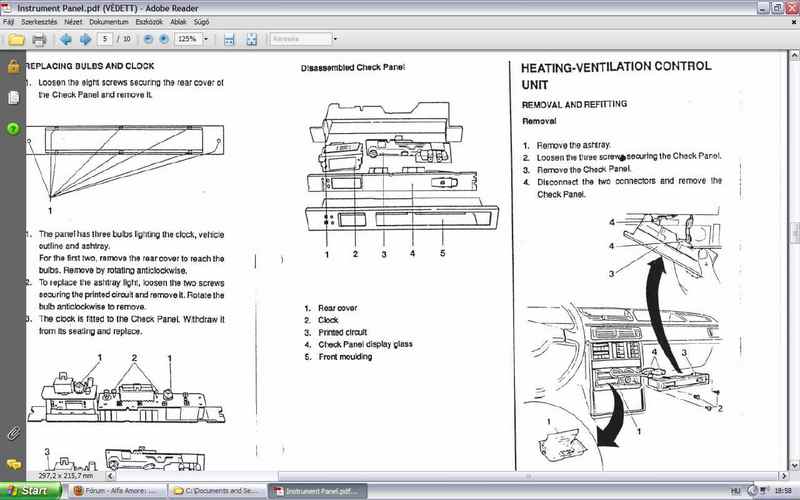The height and width of the screenshot is (500, 800).
Task: Click the zoom out minus button
Action: pos(148,39)
